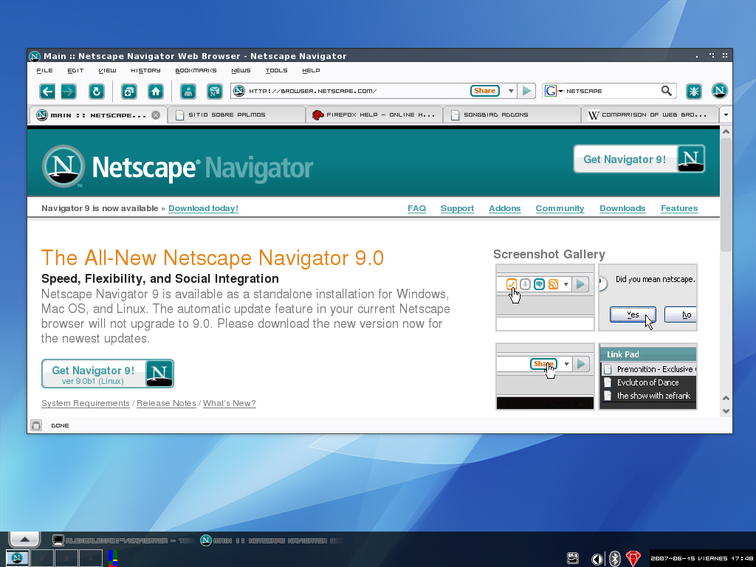Open the list all tabs dropdown
Image resolution: width=756 pixels, height=567 pixels.
[726, 115]
